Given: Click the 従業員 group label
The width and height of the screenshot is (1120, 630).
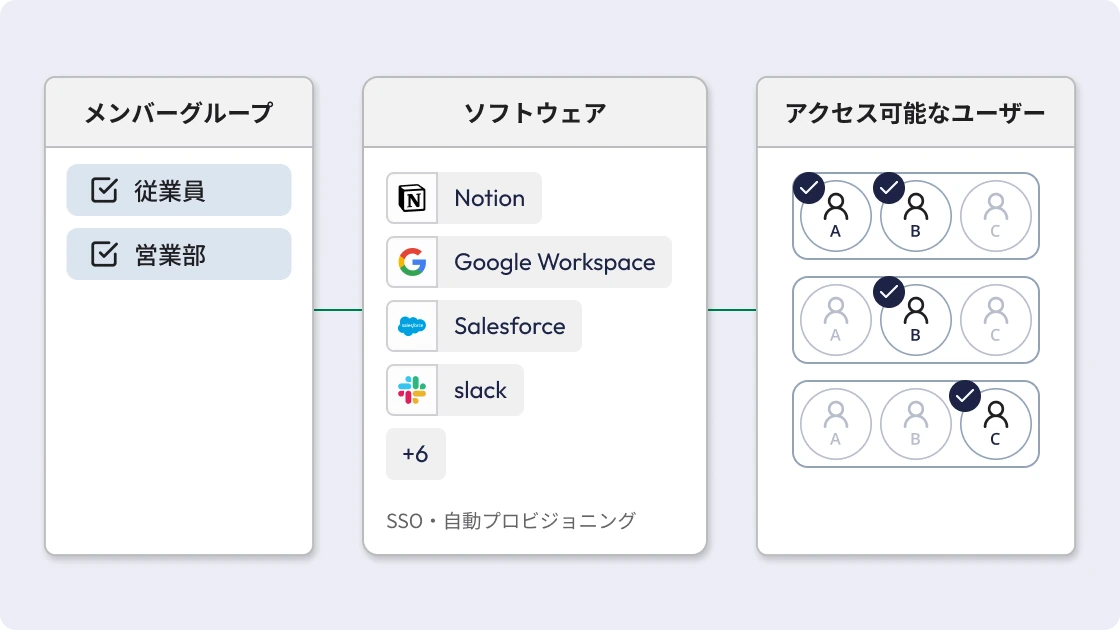Looking at the screenshot, I should coord(170,191).
